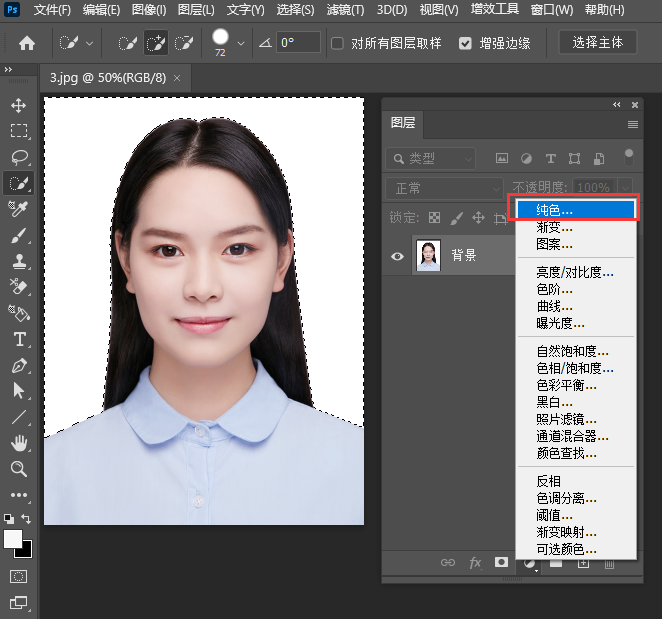Click the Home icon in options bar
662x619 pixels.
tap(27, 43)
